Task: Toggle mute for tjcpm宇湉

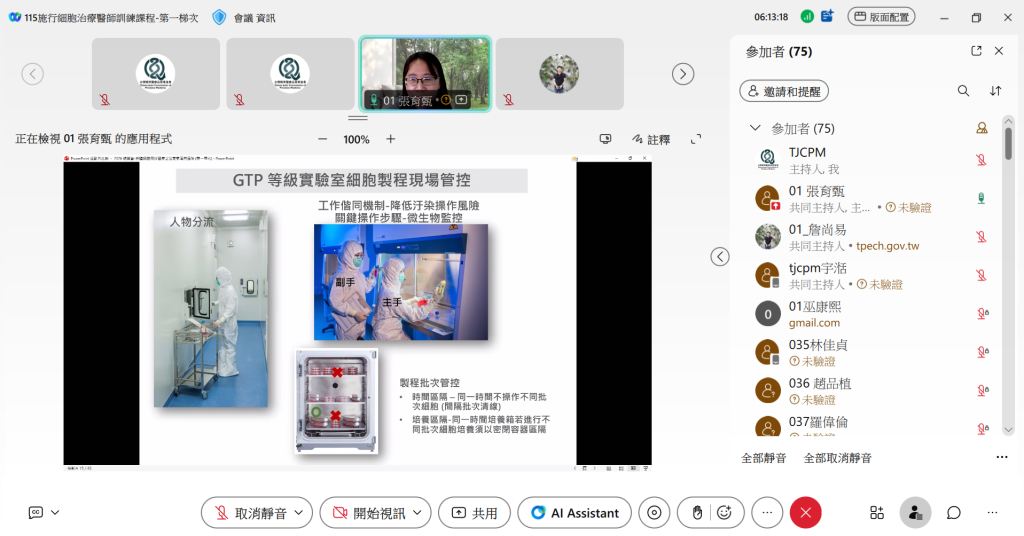Action: pyautogui.click(x=981, y=276)
